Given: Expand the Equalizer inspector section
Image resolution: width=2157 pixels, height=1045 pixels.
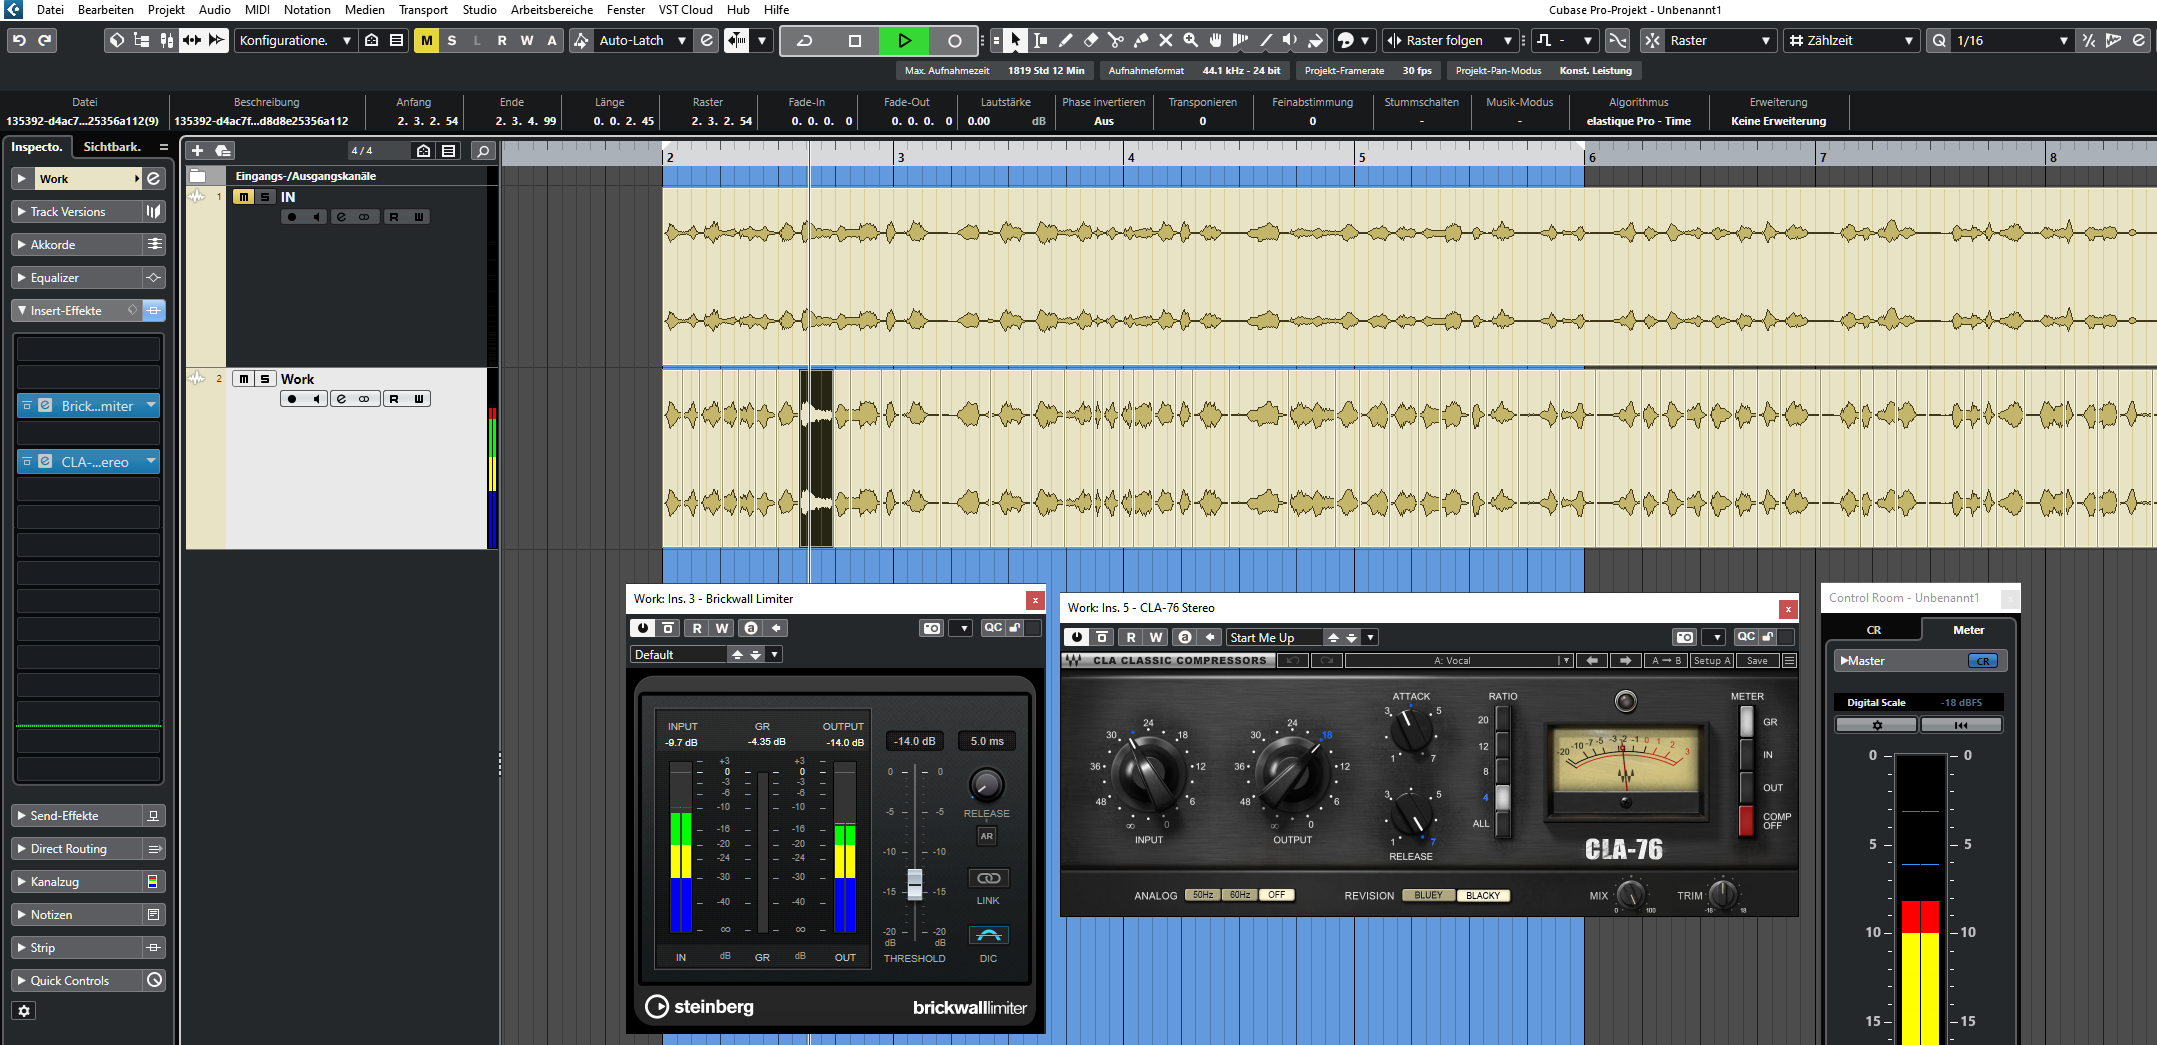Looking at the screenshot, I should 55,278.
